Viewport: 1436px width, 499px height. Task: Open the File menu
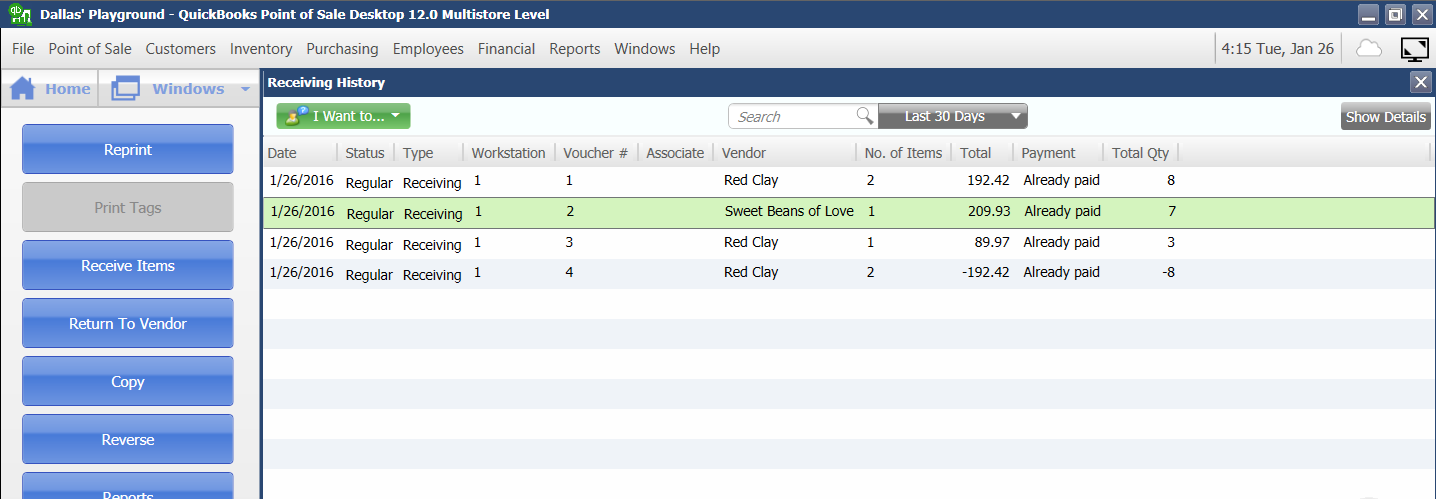click(x=23, y=49)
